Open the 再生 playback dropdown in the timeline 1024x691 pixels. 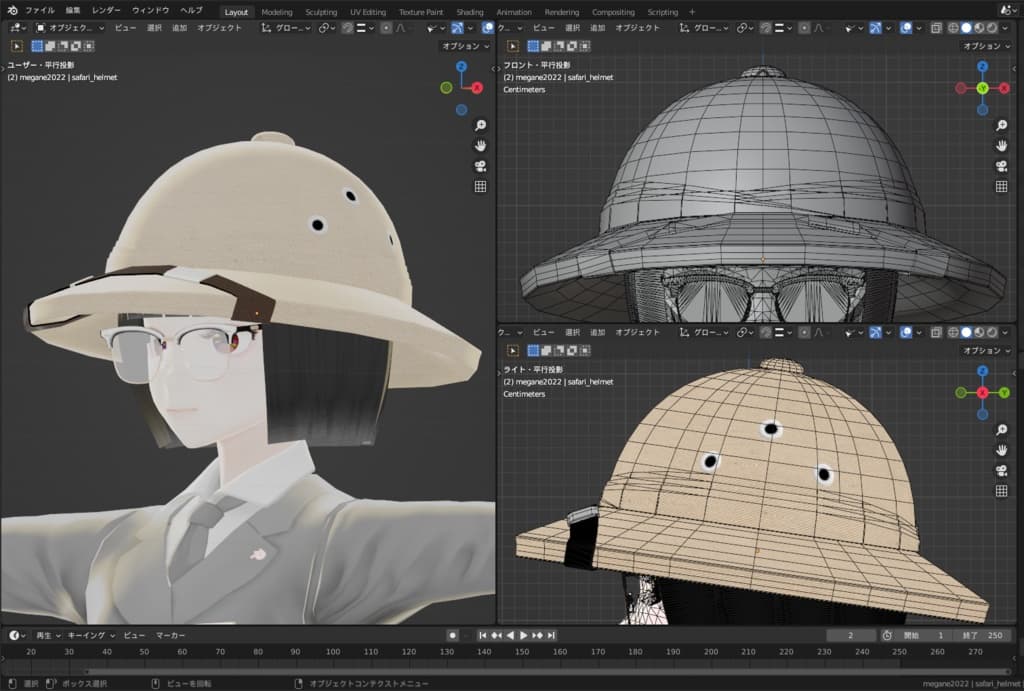[x=47, y=635]
